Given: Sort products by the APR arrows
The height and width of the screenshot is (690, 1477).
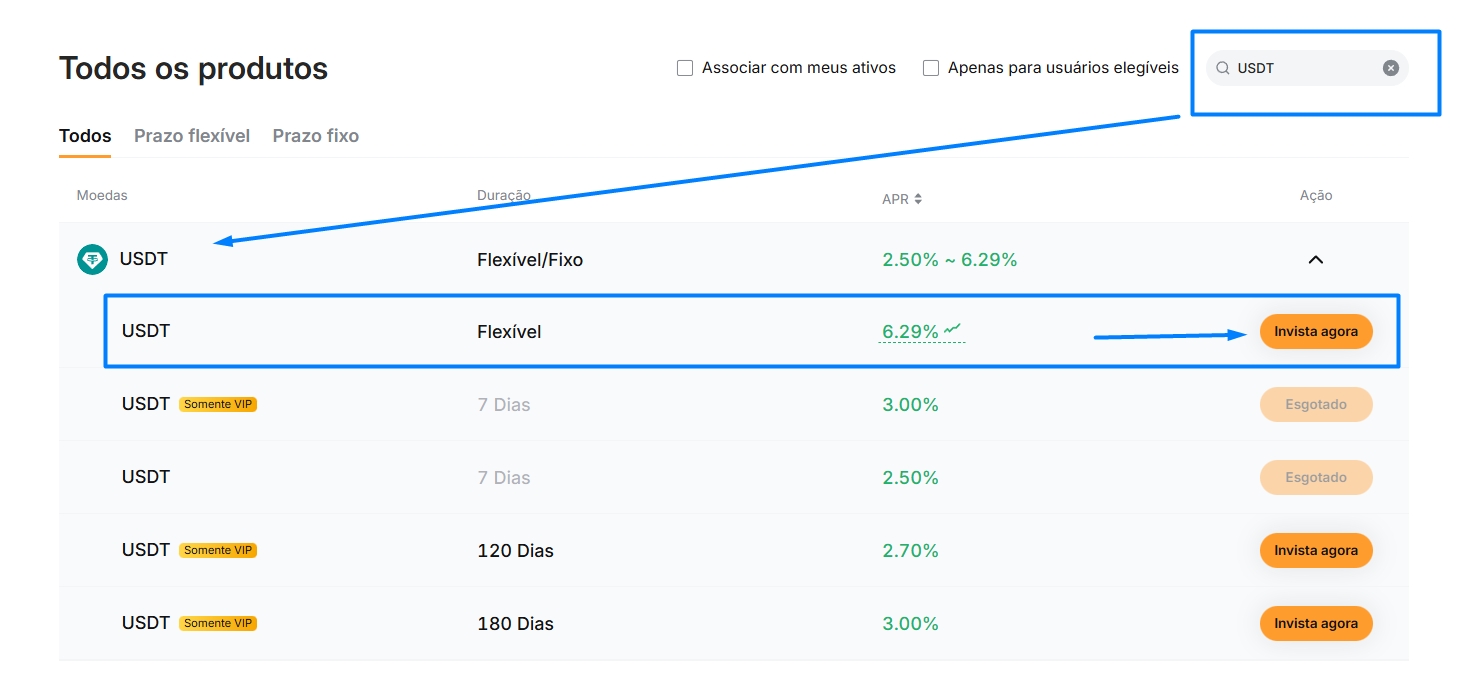Looking at the screenshot, I should pos(918,199).
